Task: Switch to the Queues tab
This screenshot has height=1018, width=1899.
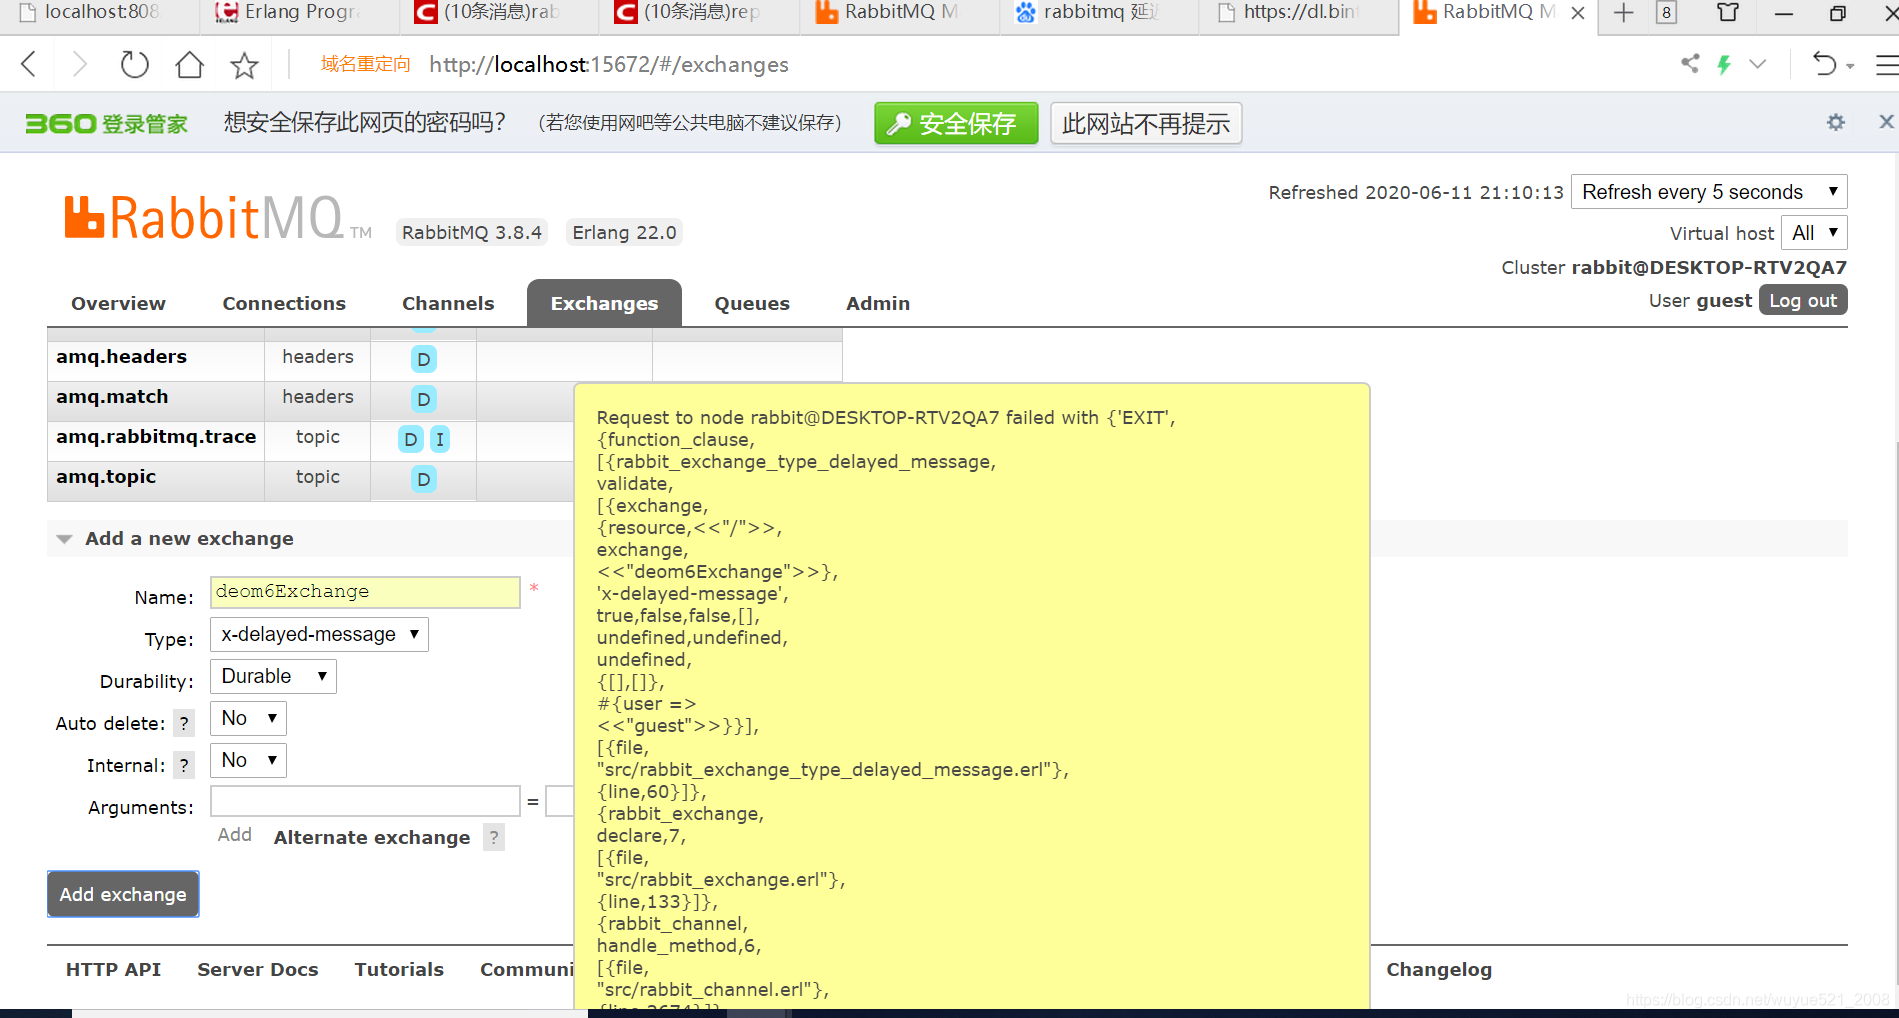Action: click(x=751, y=303)
